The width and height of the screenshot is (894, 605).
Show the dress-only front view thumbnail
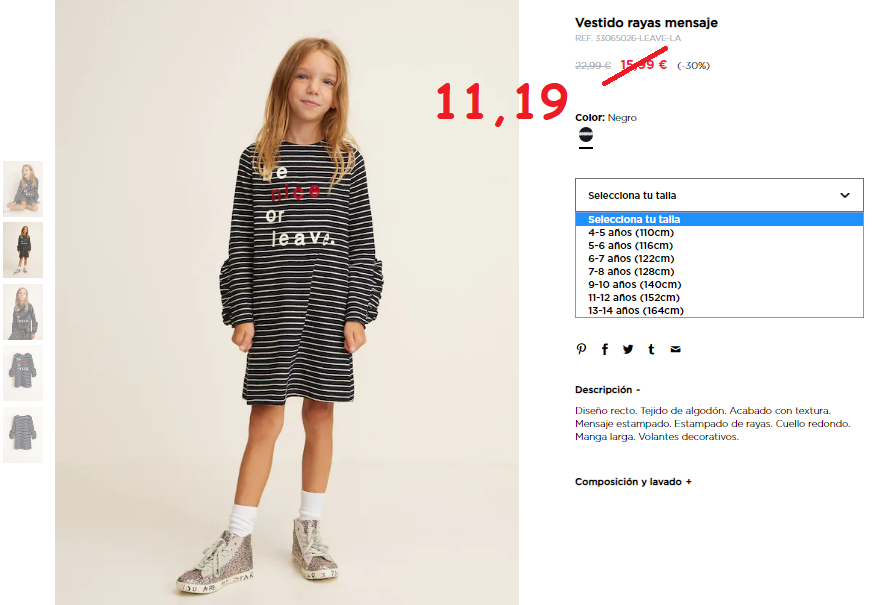coord(23,373)
